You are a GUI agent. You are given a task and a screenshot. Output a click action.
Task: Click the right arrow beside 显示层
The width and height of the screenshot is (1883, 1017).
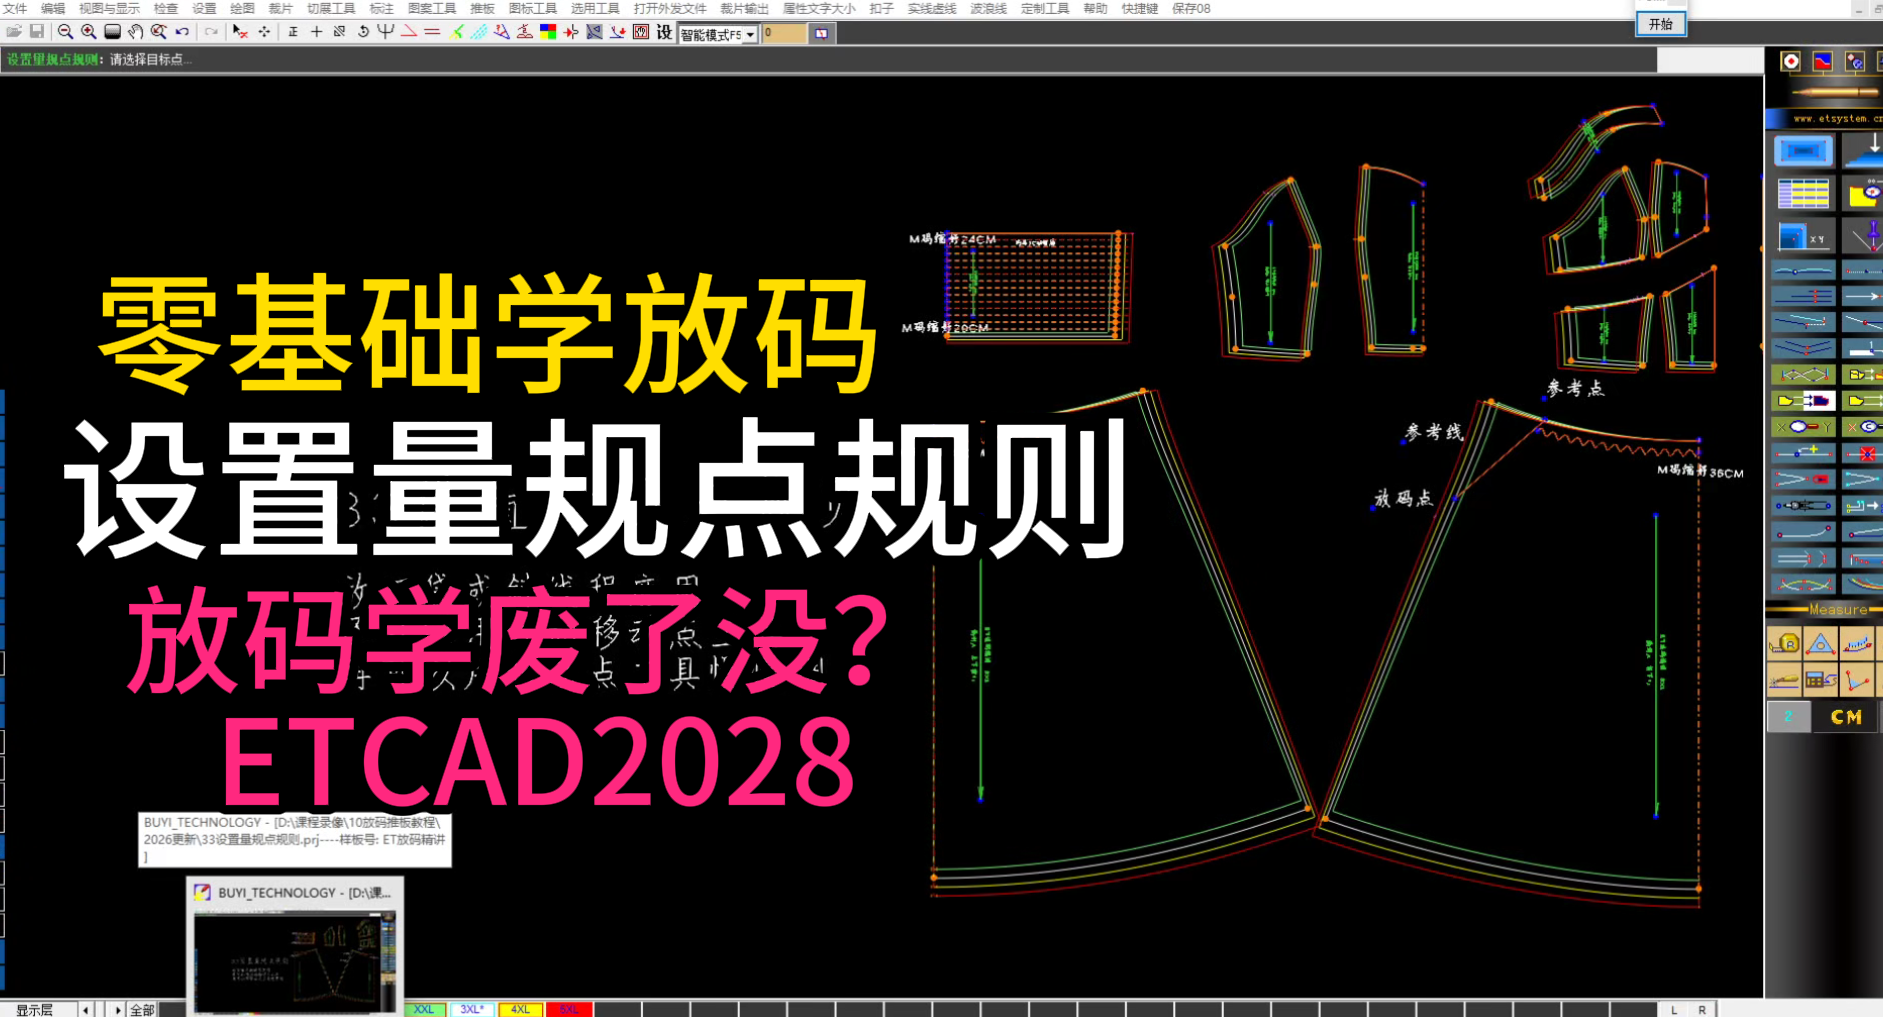pyautogui.click(x=119, y=1009)
